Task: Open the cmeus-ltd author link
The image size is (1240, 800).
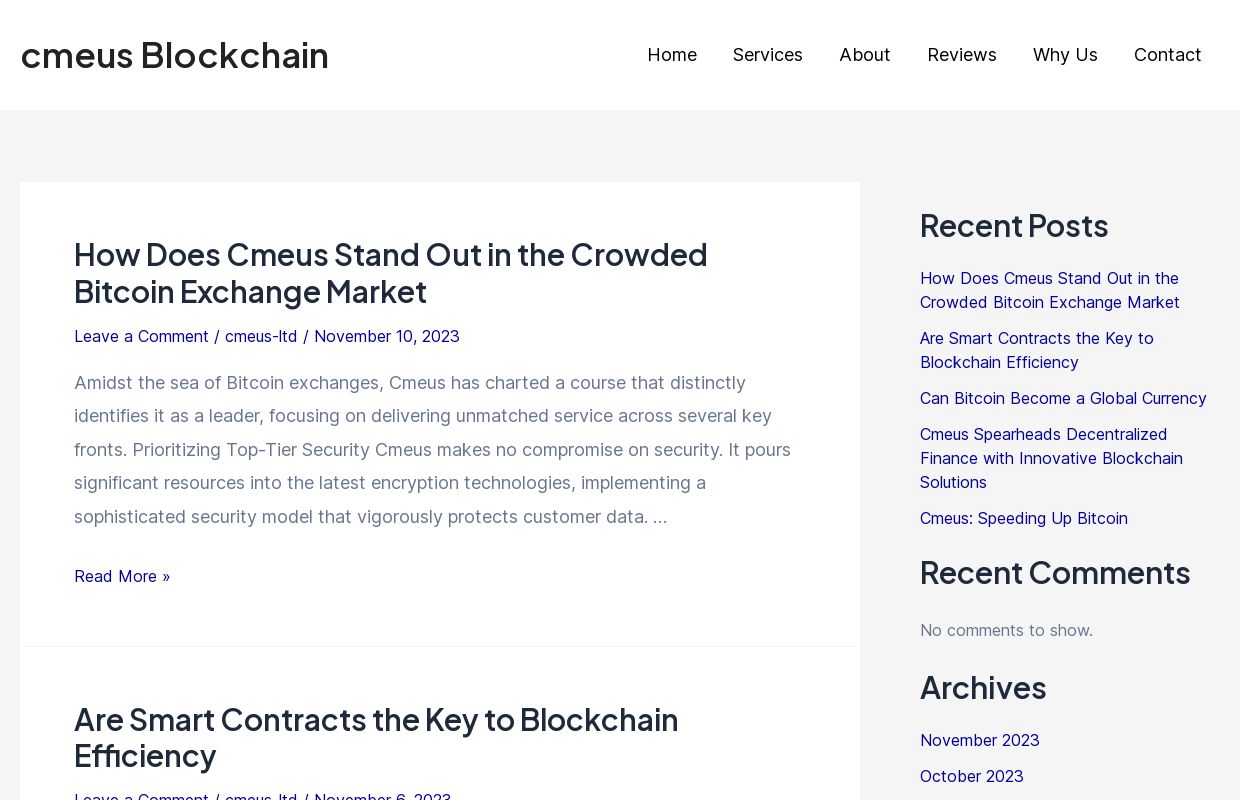Action: point(260,336)
